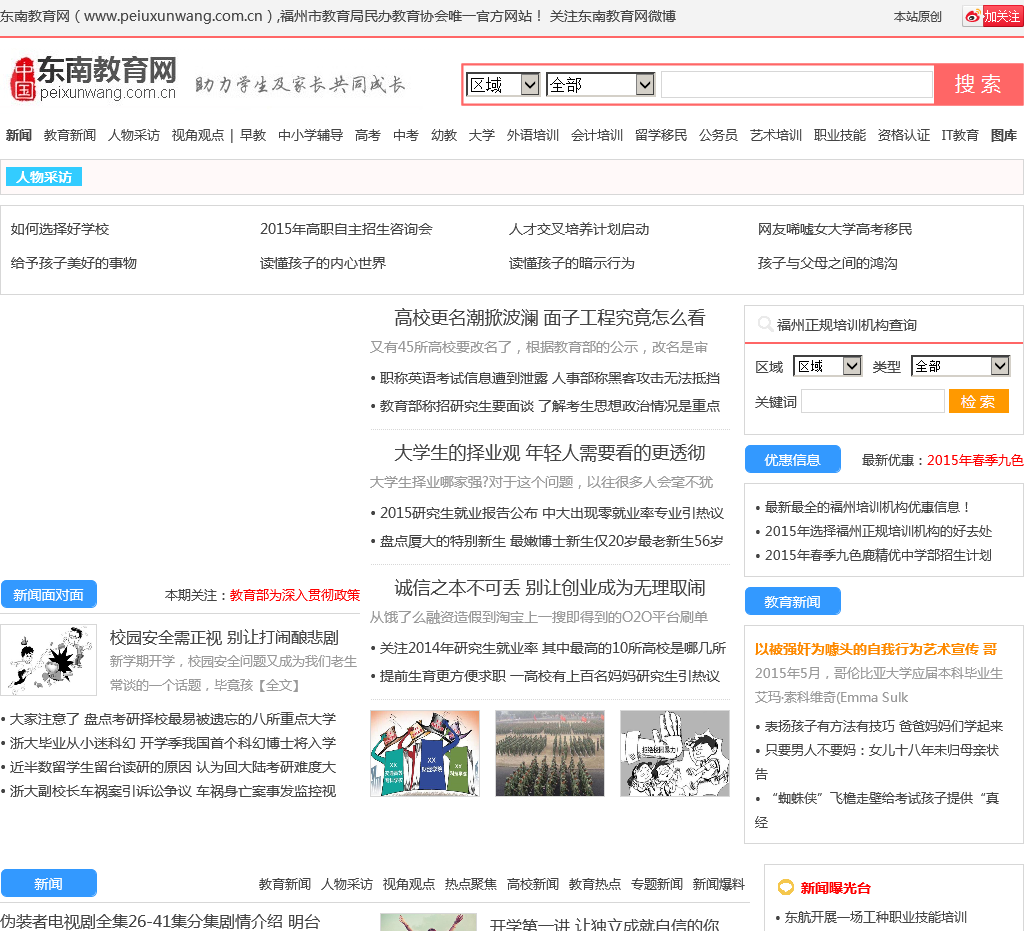The width and height of the screenshot is (1024, 931).
Task: Click the blue 新闻 section button at the bottom
Action: [48, 883]
